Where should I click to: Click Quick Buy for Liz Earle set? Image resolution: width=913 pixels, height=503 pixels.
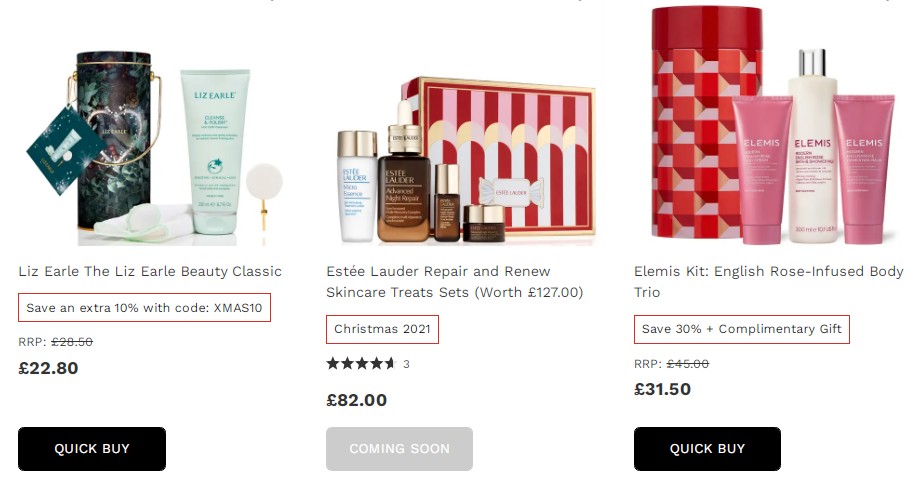[92, 449]
